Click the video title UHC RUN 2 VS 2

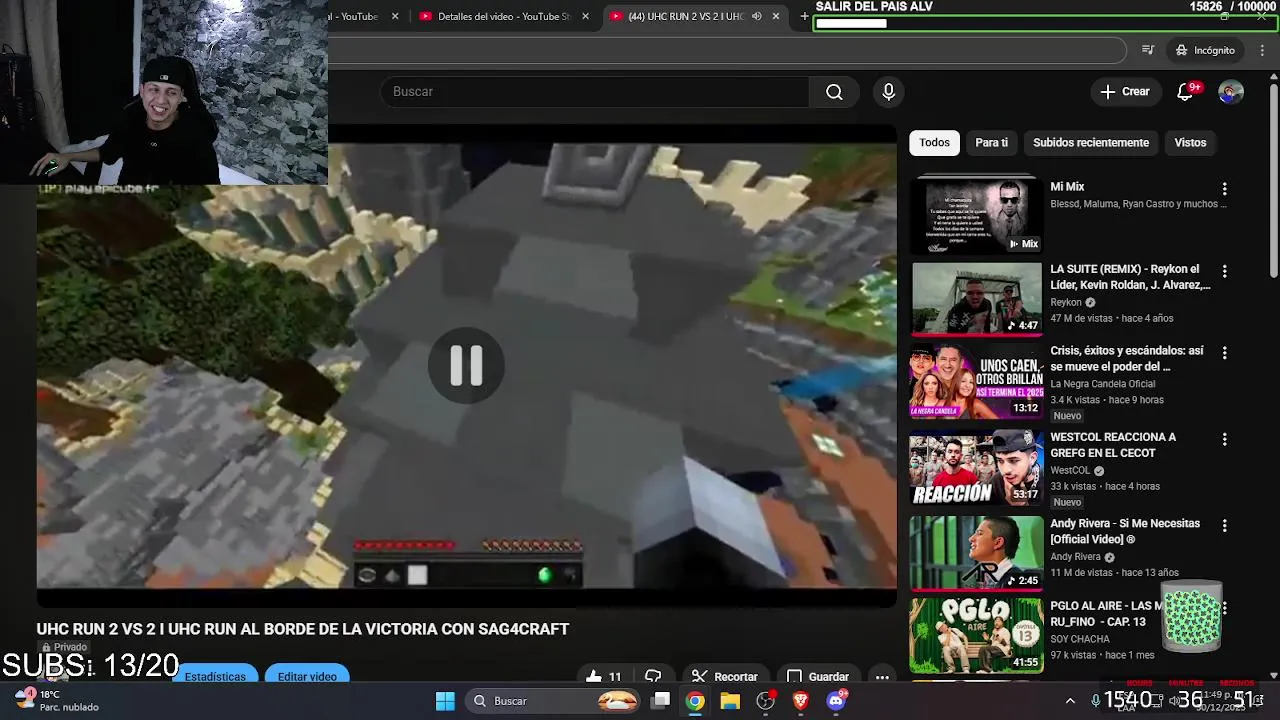pos(303,629)
